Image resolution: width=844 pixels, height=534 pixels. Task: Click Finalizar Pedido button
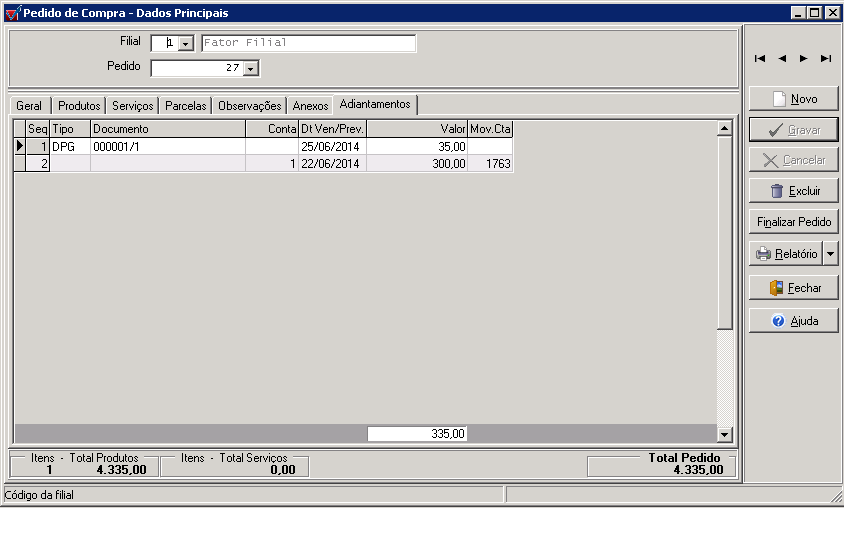point(793,222)
